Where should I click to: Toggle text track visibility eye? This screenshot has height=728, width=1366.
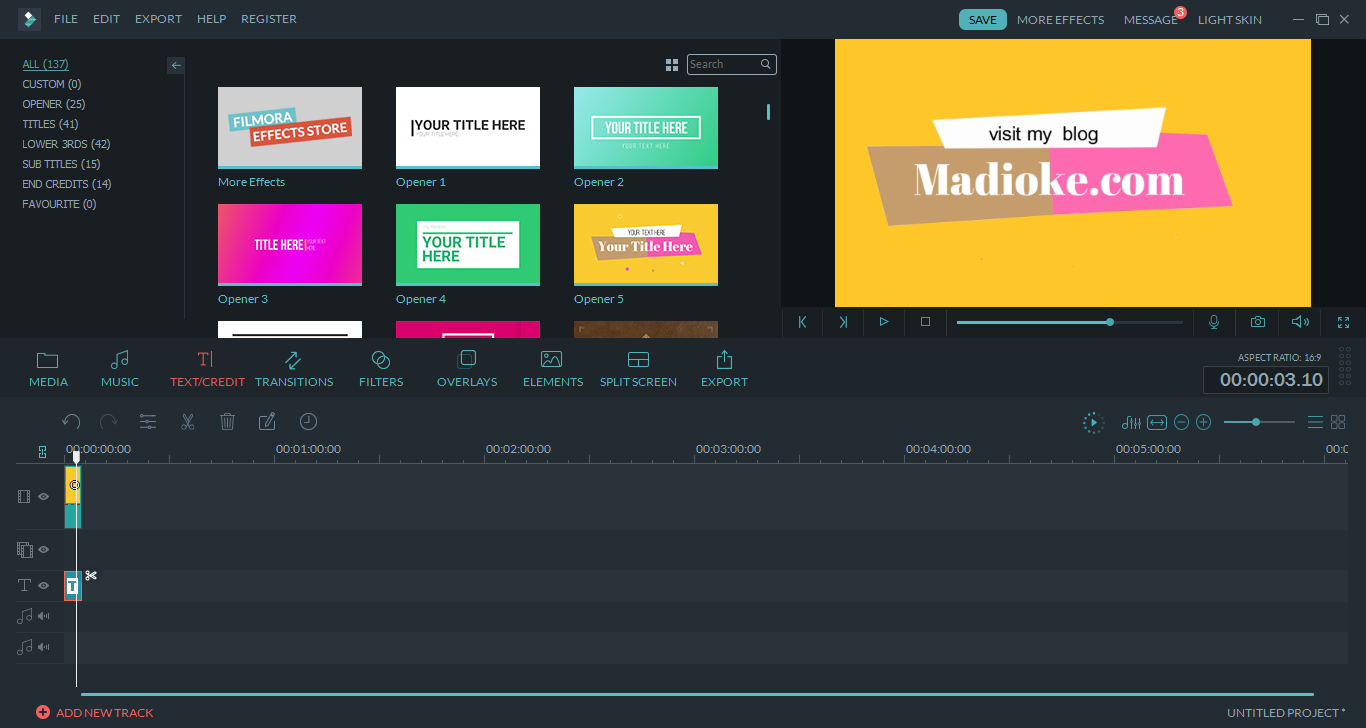click(44, 585)
